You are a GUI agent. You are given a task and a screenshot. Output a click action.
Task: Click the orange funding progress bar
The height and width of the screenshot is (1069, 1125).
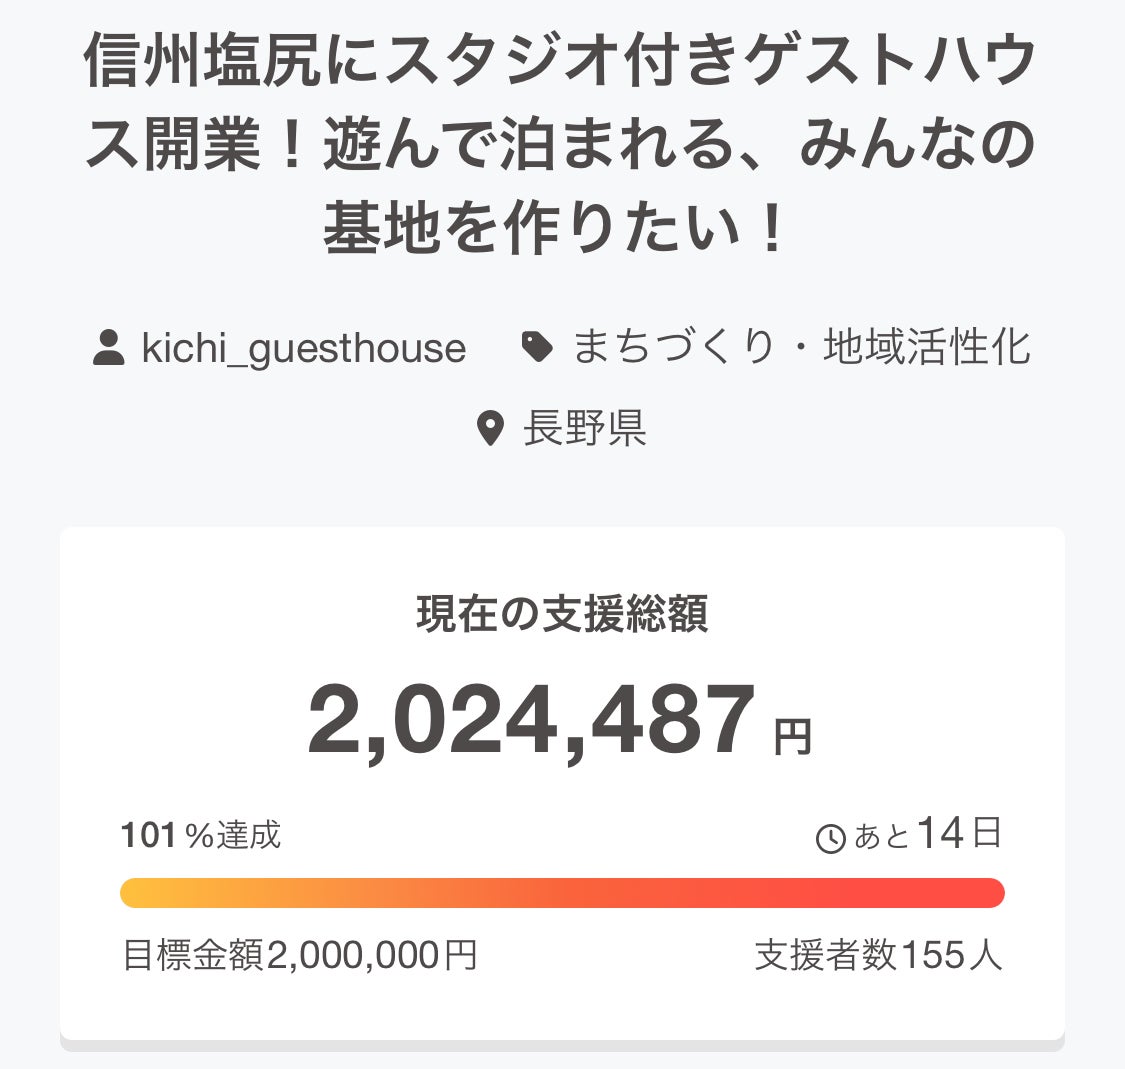click(562, 893)
